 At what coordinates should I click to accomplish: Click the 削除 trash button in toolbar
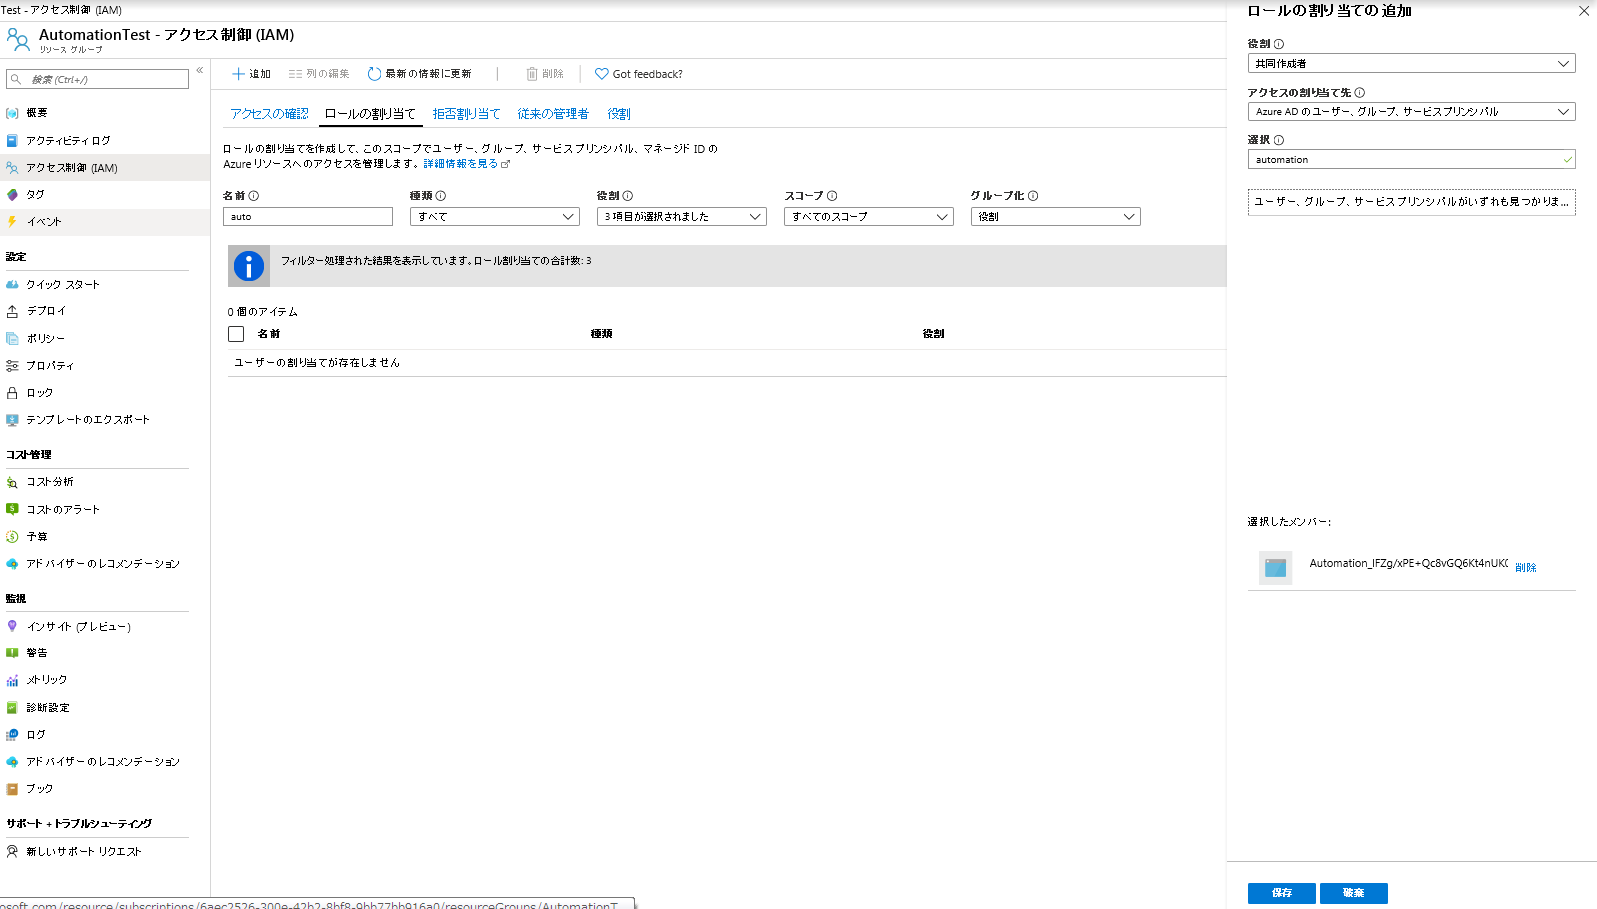coord(545,74)
